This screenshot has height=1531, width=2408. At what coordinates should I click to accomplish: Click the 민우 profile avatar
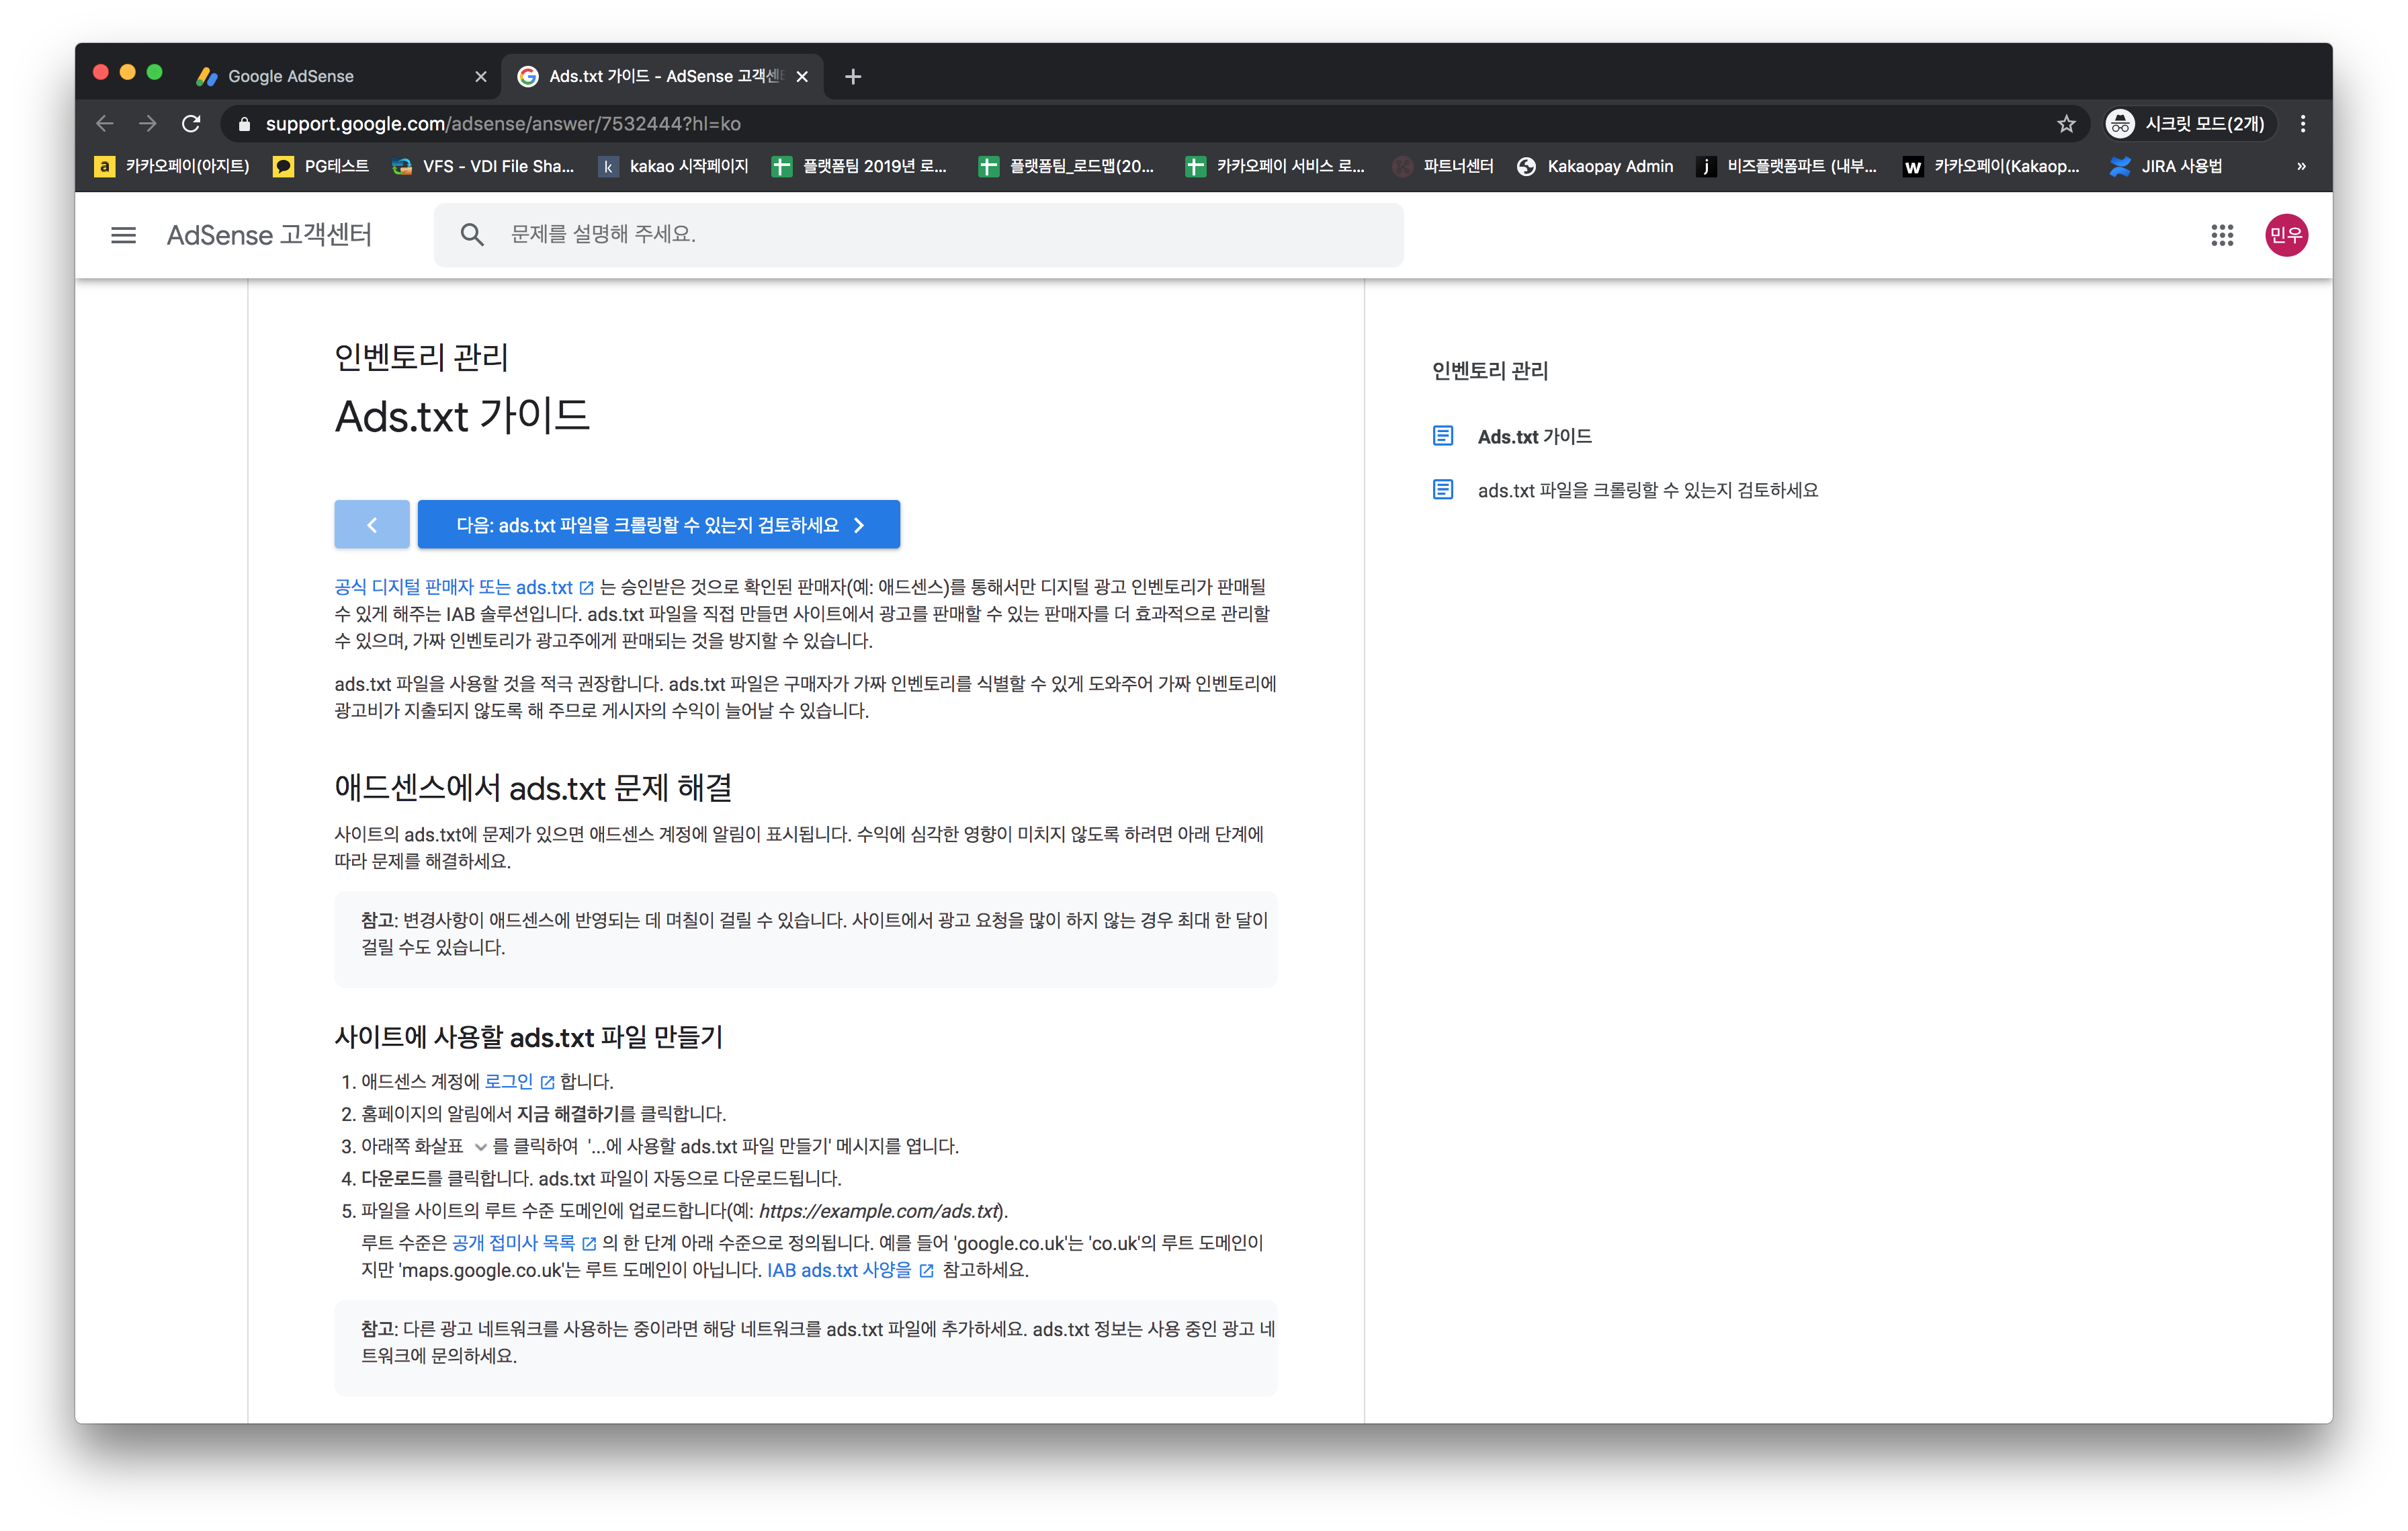point(2285,235)
